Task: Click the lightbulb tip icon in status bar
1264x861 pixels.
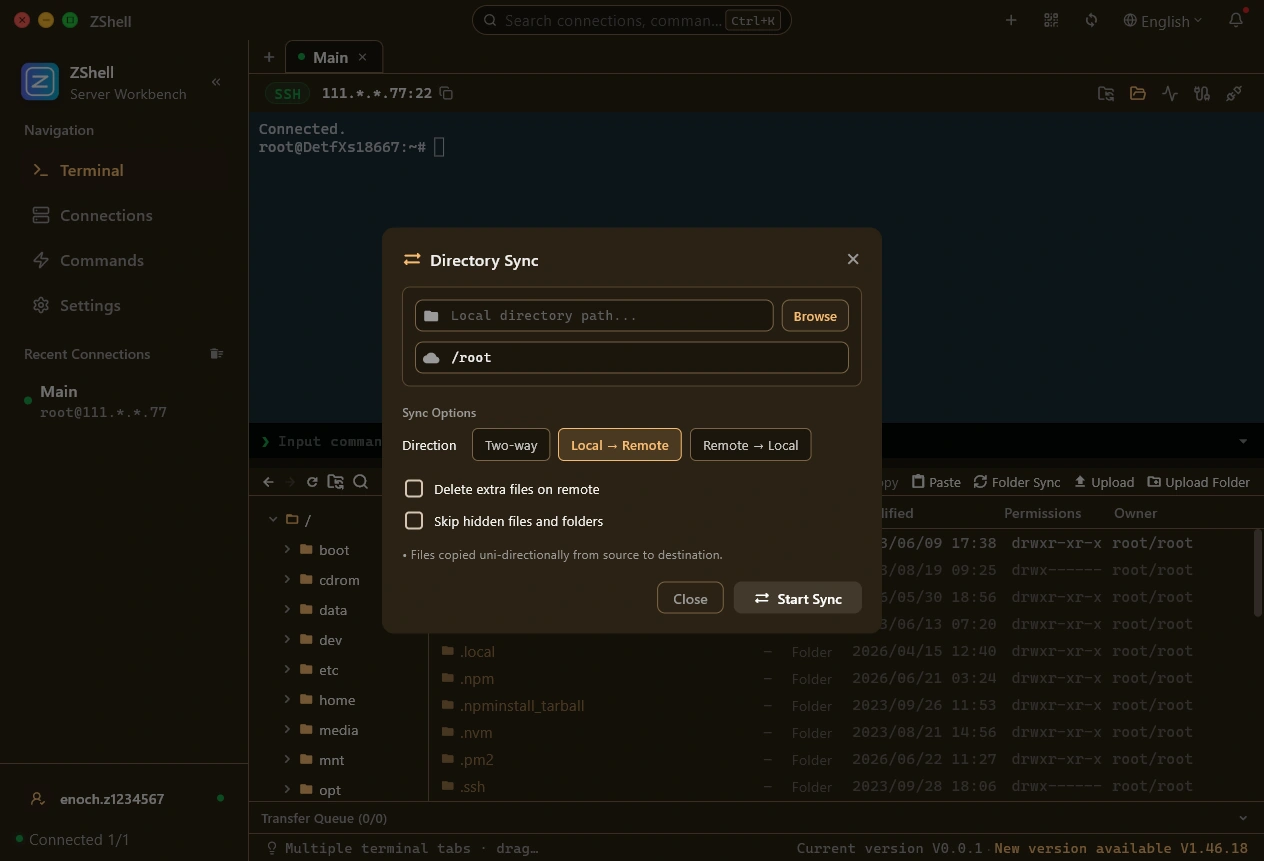Action: point(270,848)
